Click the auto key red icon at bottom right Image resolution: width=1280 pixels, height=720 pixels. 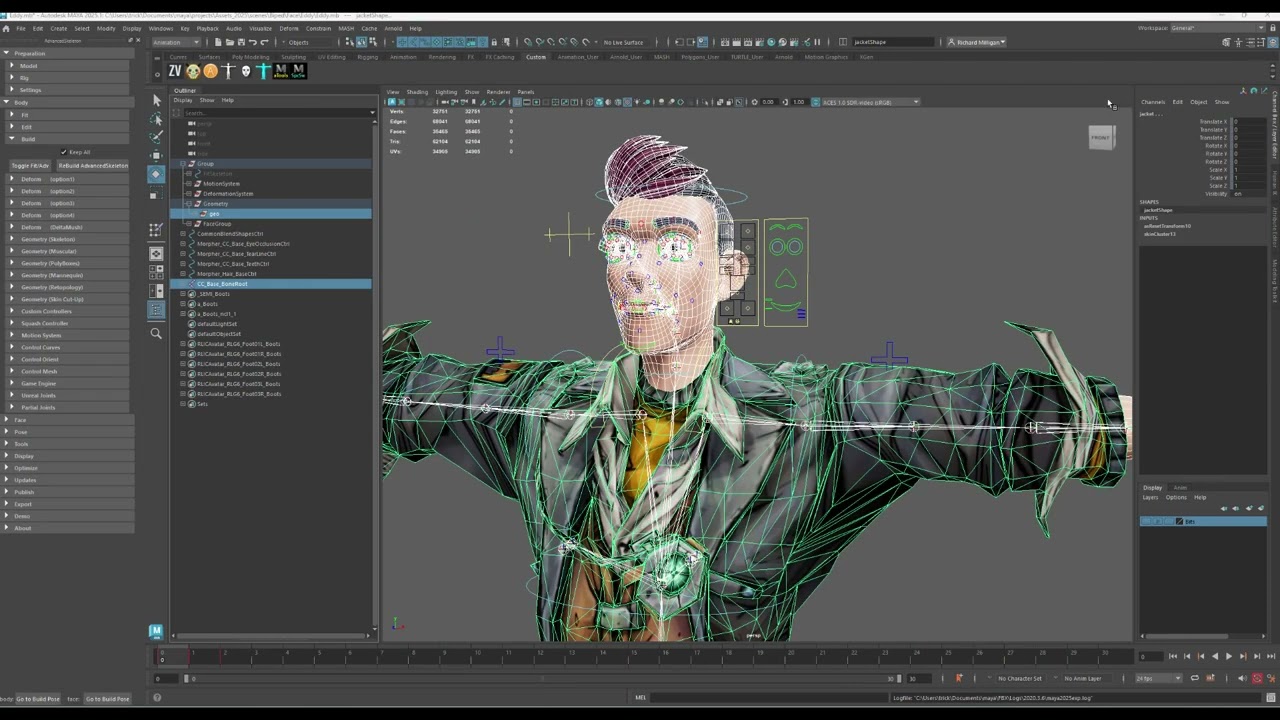1257,678
